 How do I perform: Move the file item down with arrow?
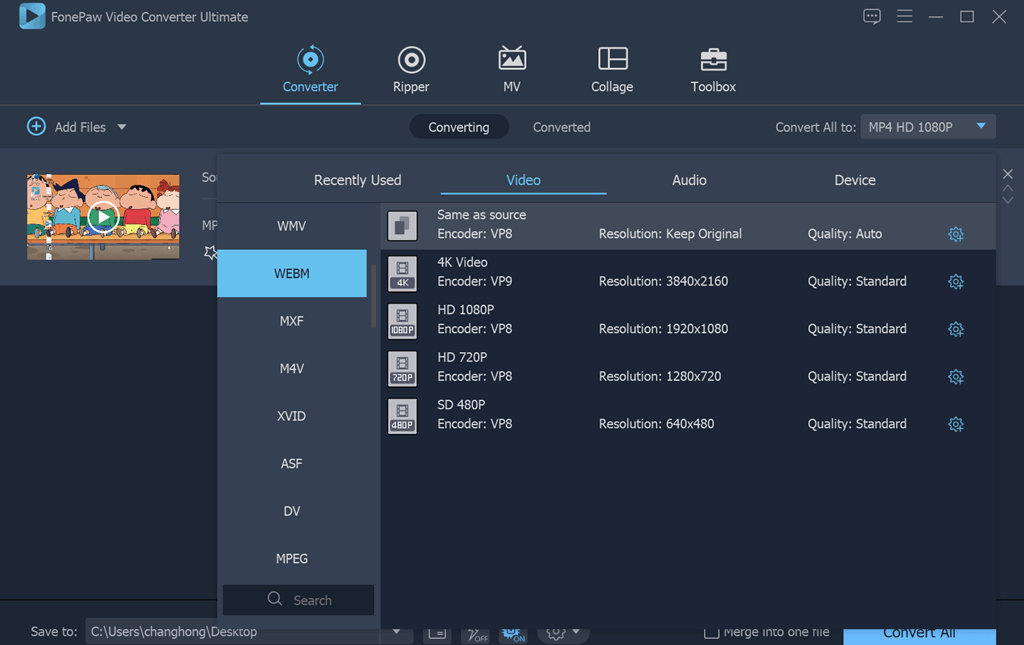point(1008,200)
